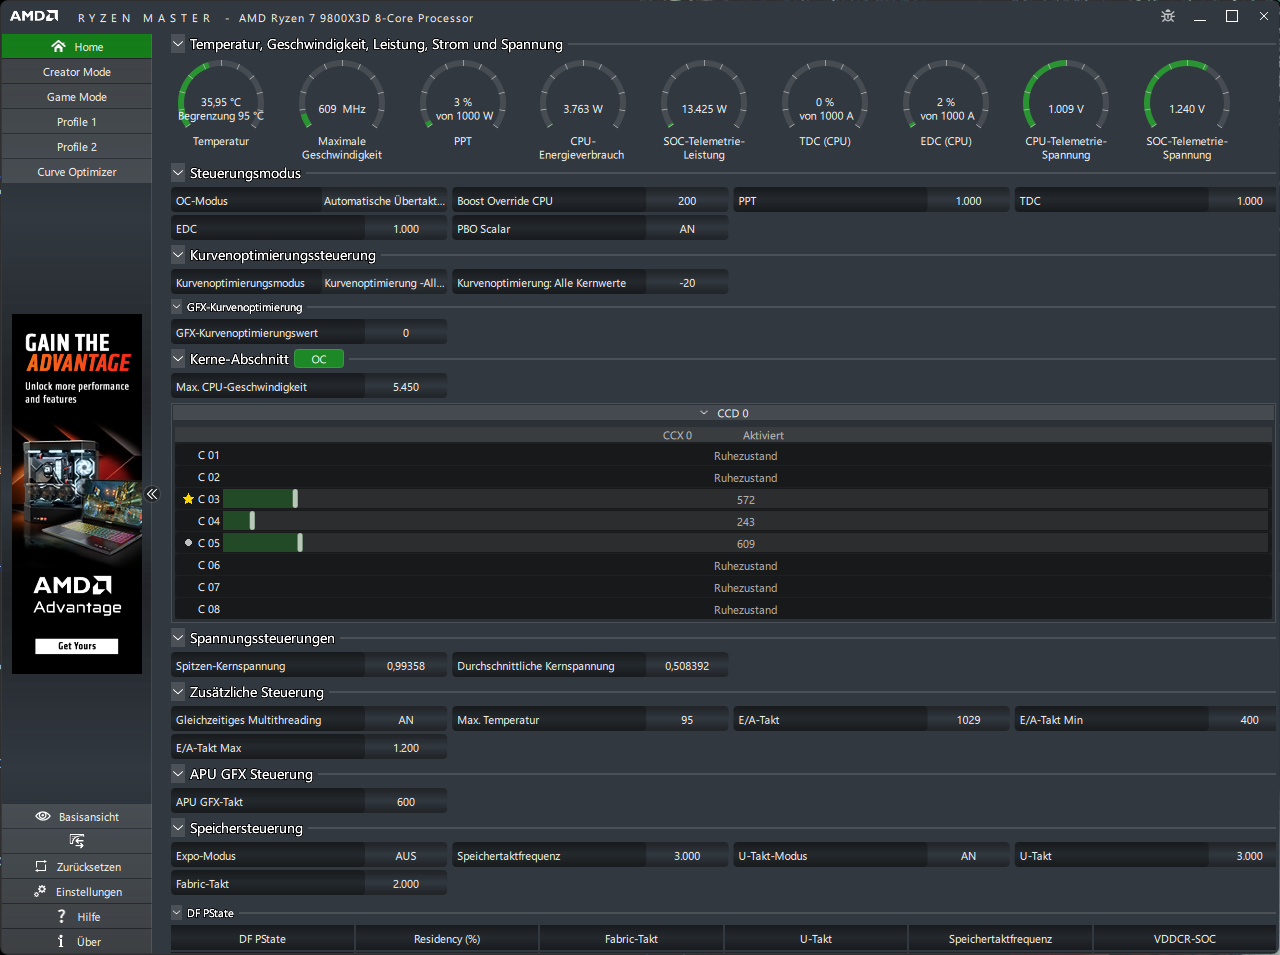Click Einstellungen text button
1280x955 pixels.
[89, 892]
